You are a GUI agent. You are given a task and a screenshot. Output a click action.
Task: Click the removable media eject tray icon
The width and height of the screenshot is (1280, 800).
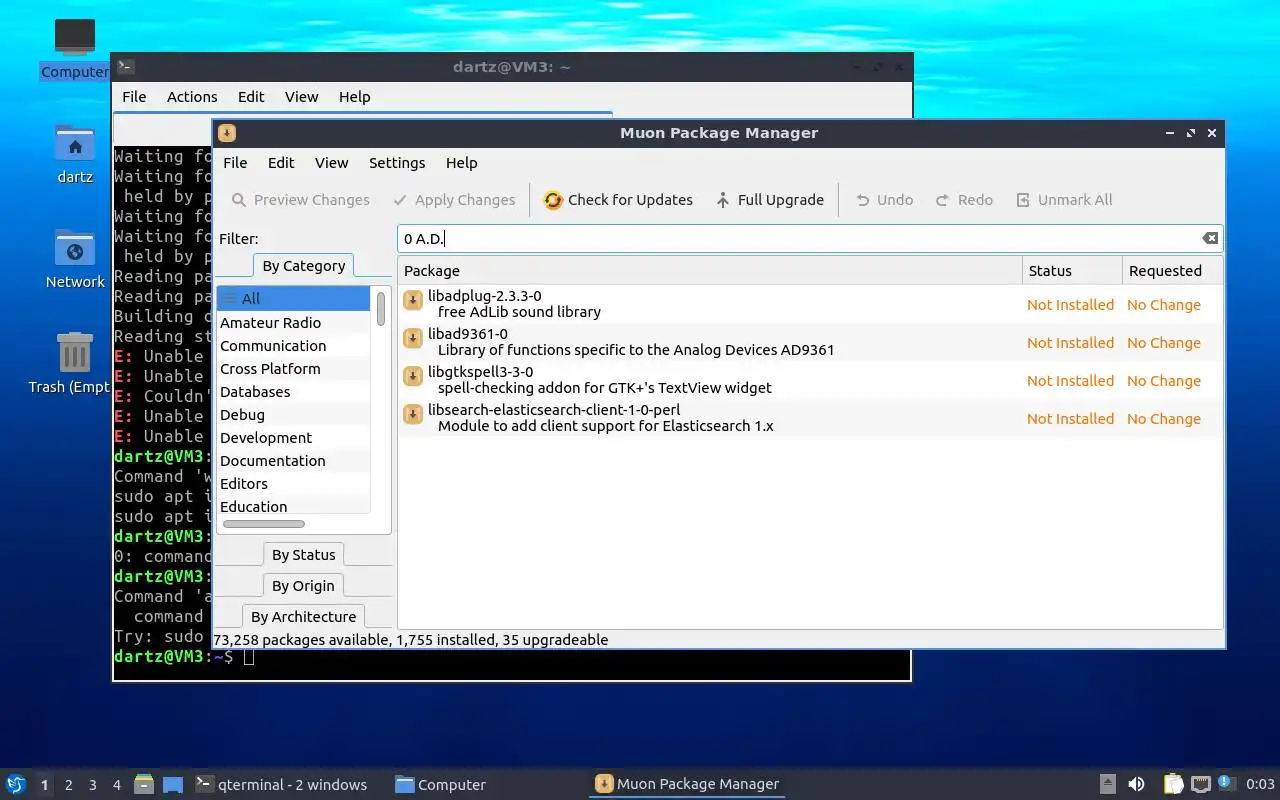point(1107,784)
